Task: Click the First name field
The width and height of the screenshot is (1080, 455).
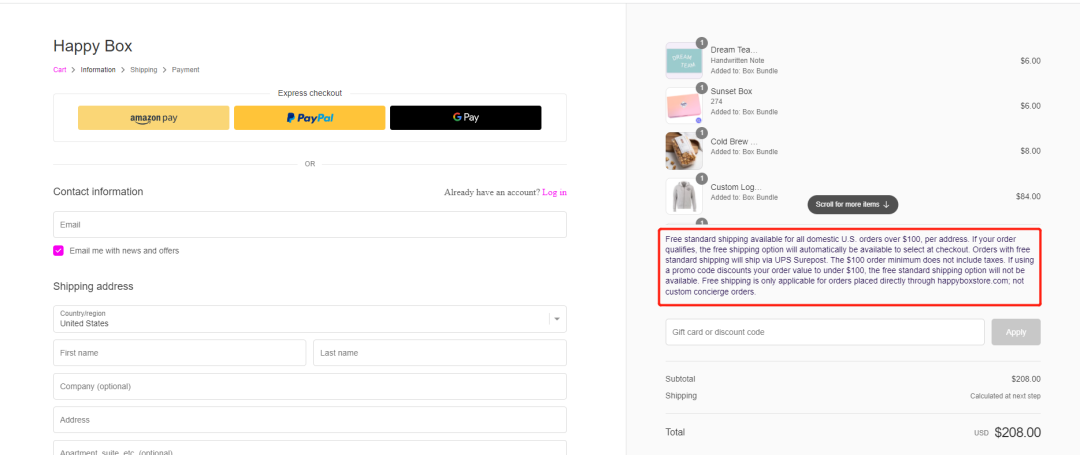Action: (179, 353)
